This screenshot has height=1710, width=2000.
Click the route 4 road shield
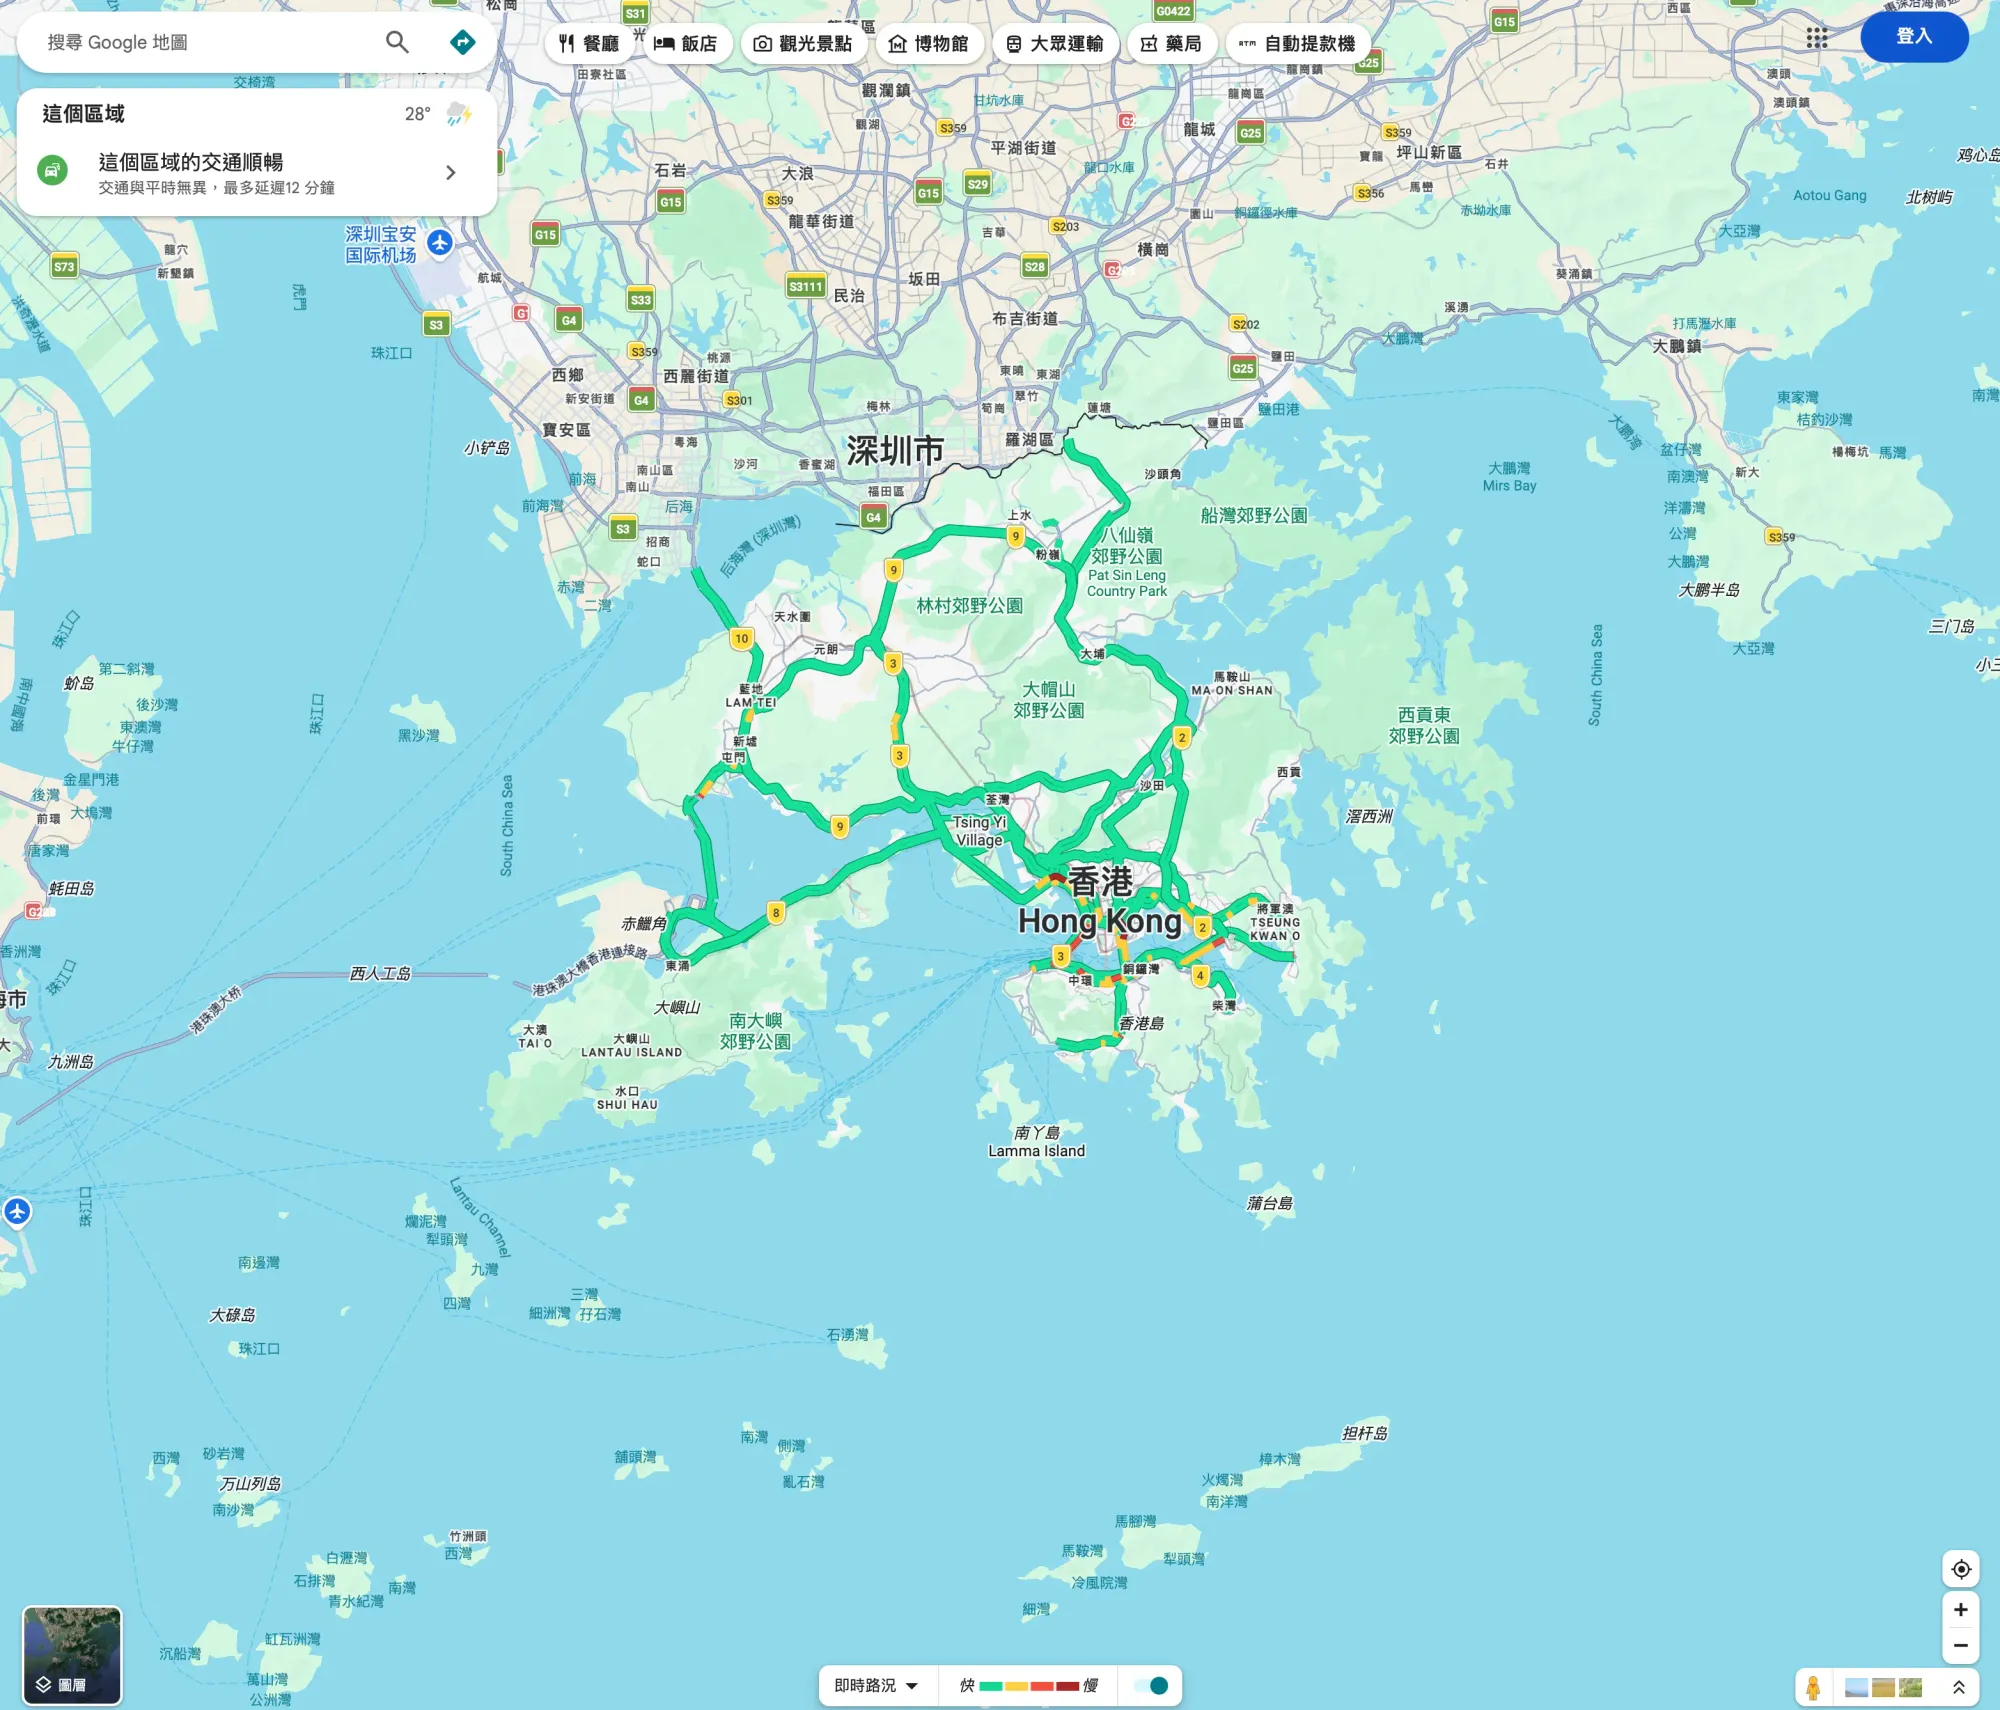point(1200,975)
